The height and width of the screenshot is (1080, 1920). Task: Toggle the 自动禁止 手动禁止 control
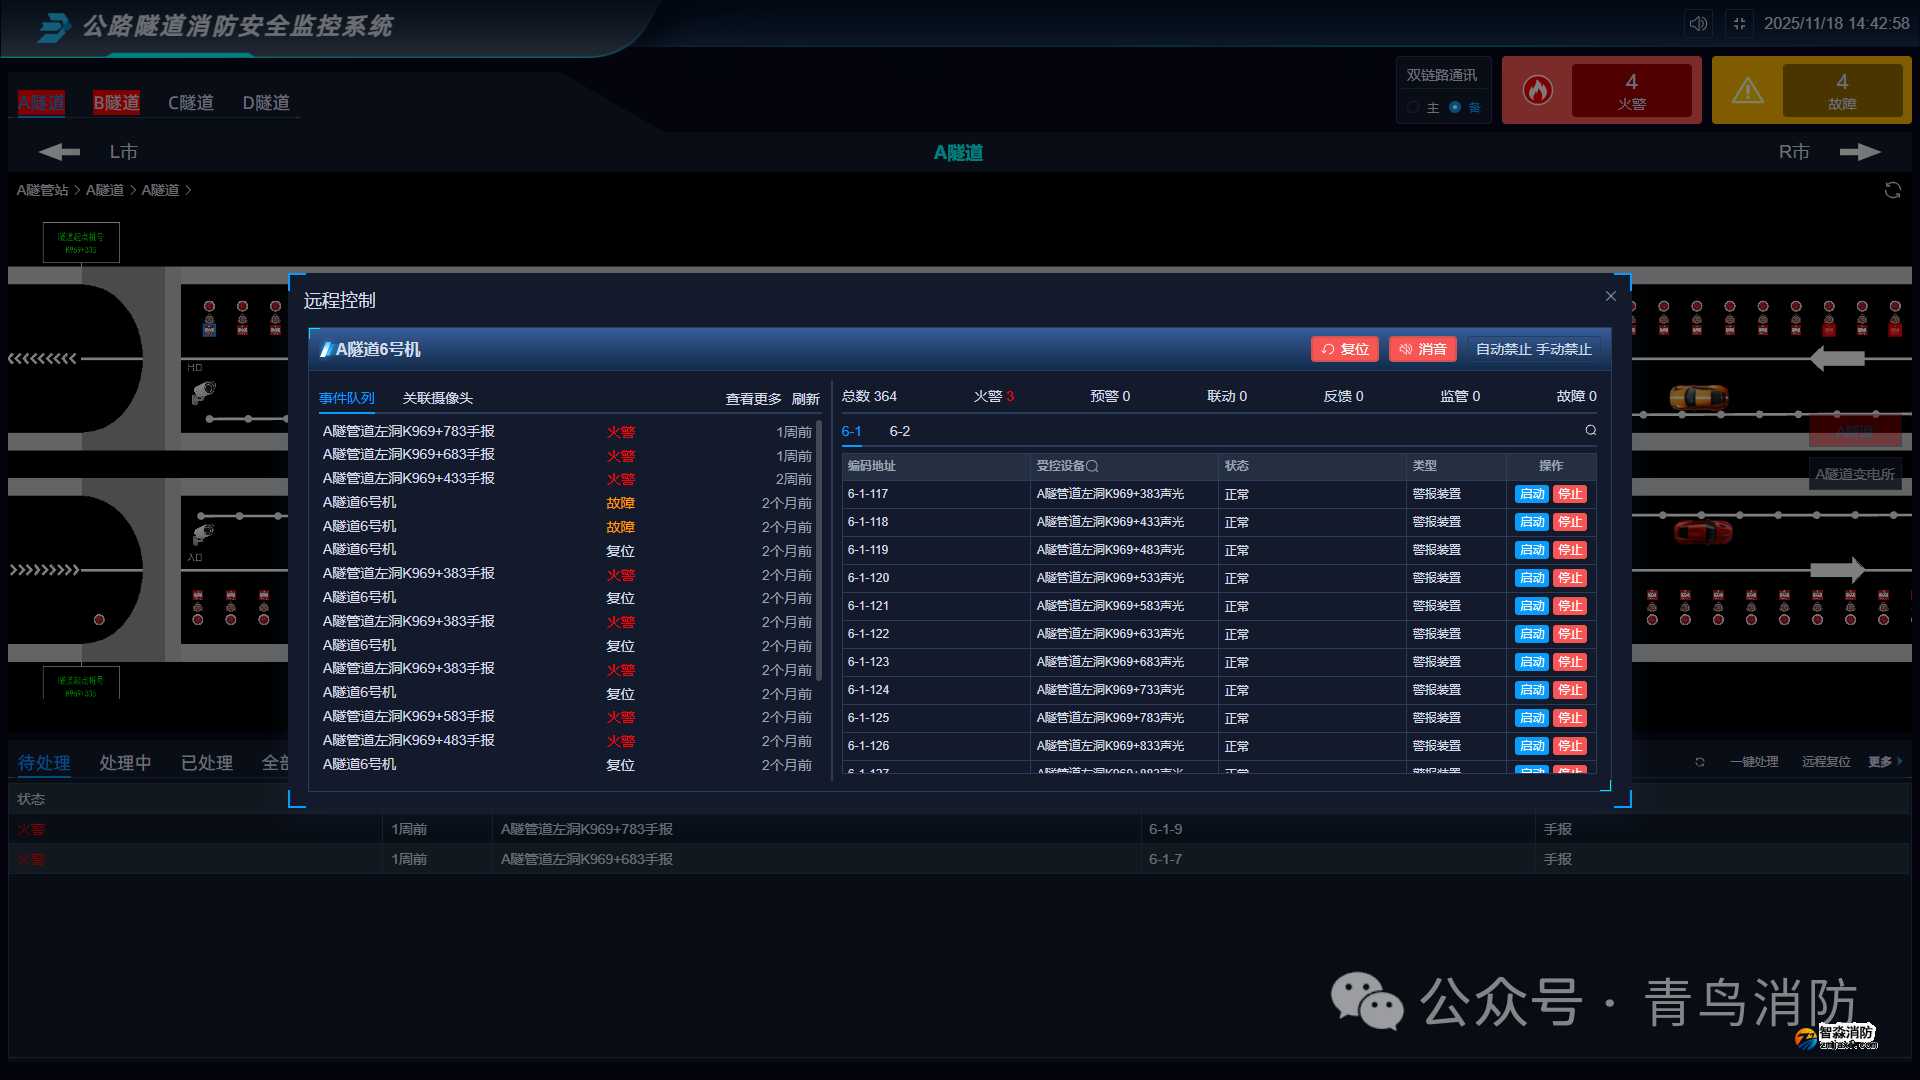coord(1533,349)
